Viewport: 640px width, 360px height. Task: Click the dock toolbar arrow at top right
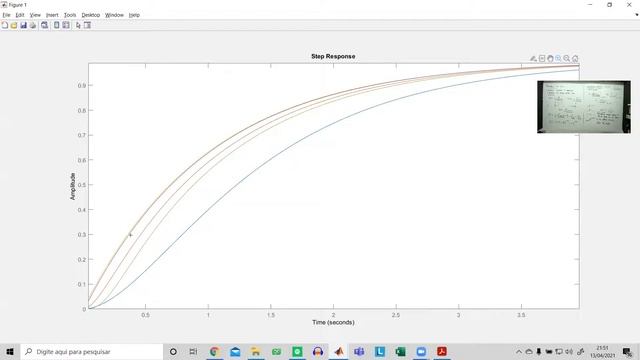click(636, 15)
